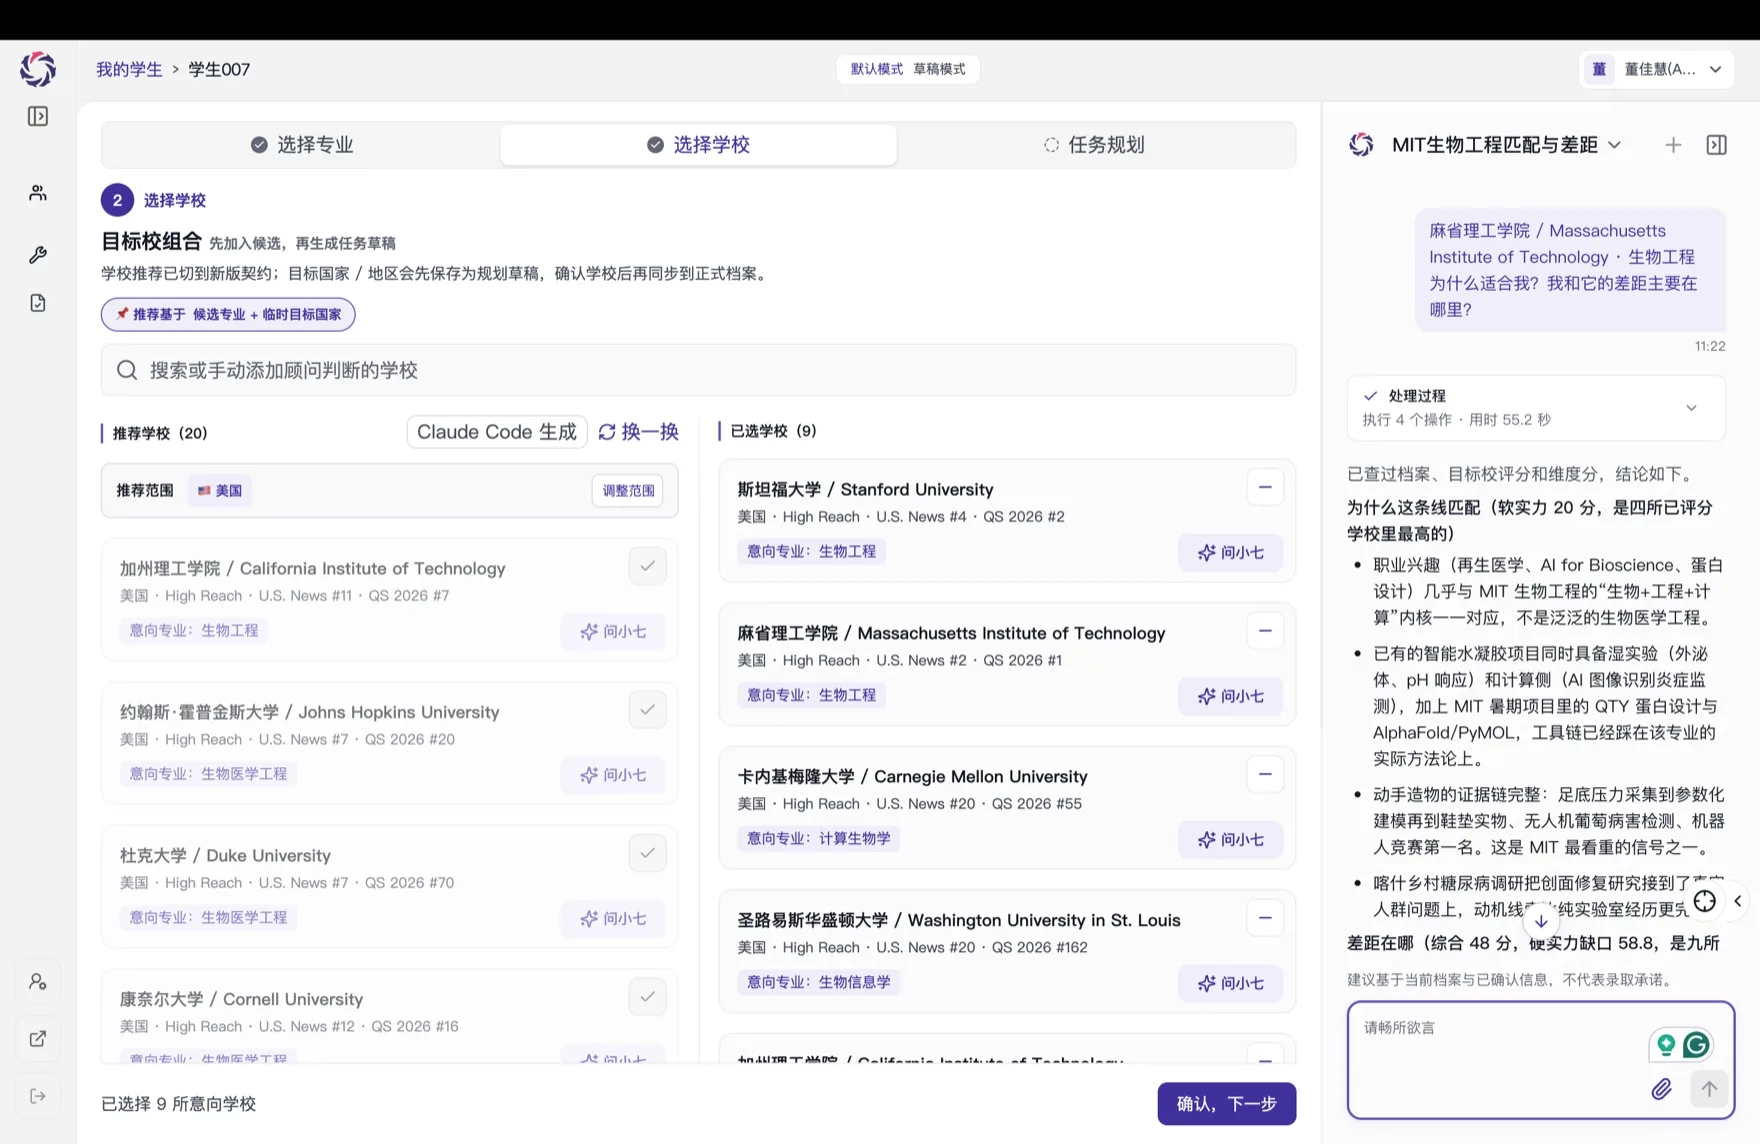Toggle checkmark for Cornell University
Screen dimensions: 1760x1144
(x=648, y=997)
